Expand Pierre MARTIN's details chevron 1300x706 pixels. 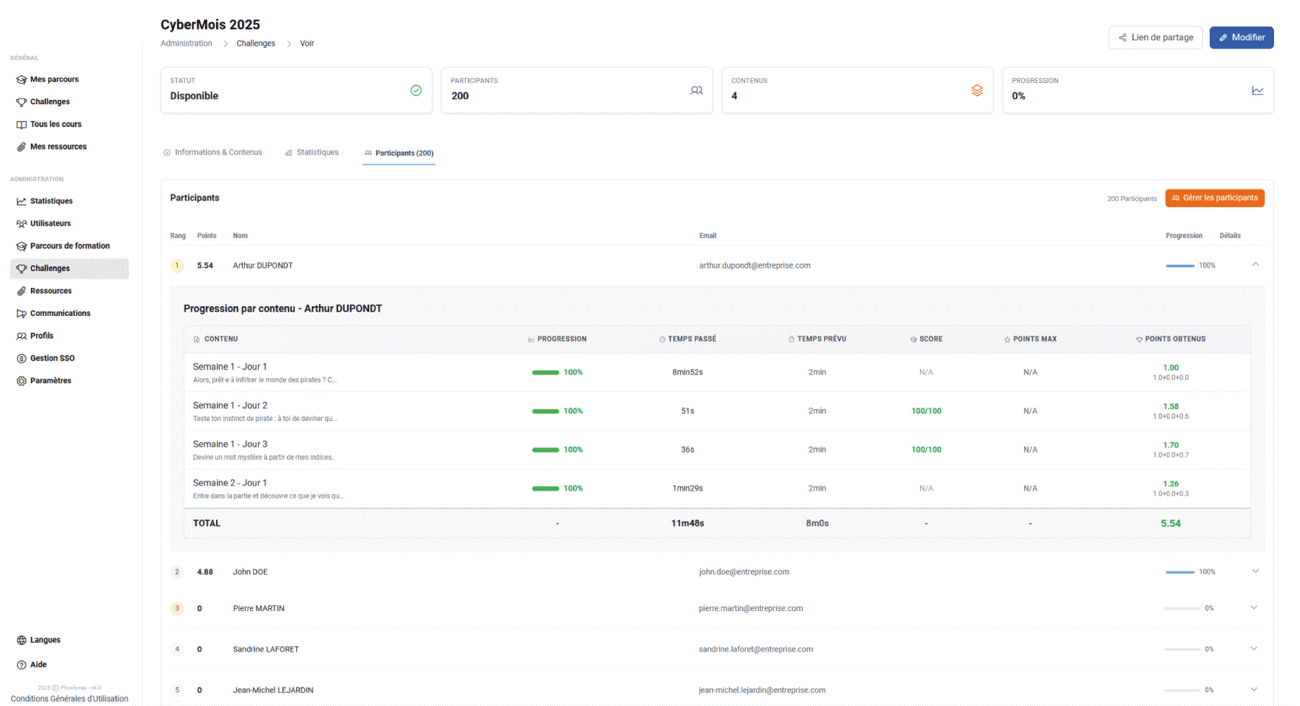pyautogui.click(x=1254, y=608)
